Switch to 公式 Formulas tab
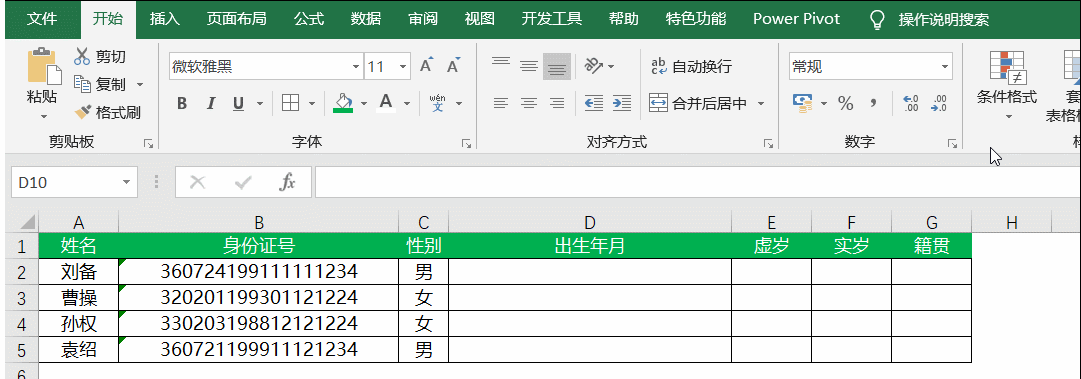This screenshot has height=379, width=1081. click(309, 19)
